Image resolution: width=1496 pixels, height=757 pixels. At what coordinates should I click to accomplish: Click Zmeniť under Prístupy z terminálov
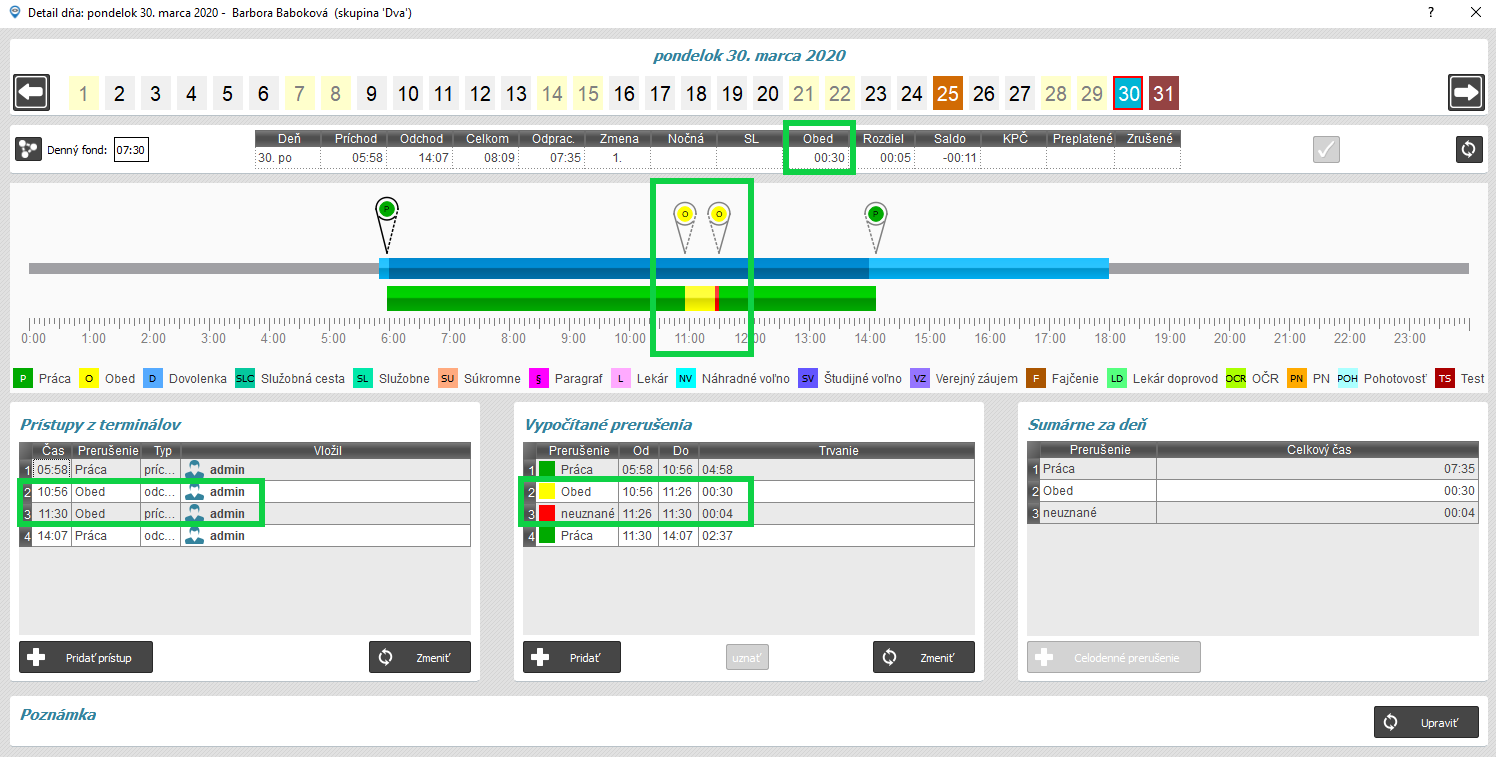pyautogui.click(x=420, y=657)
